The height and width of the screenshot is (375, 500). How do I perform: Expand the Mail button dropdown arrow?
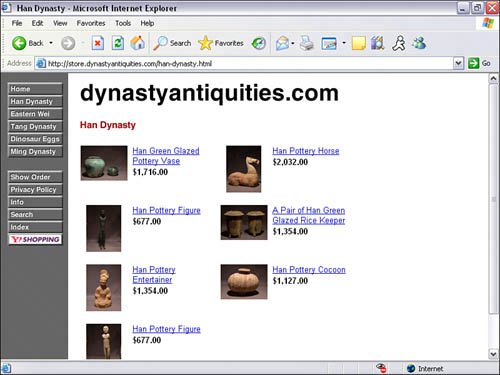(x=293, y=43)
